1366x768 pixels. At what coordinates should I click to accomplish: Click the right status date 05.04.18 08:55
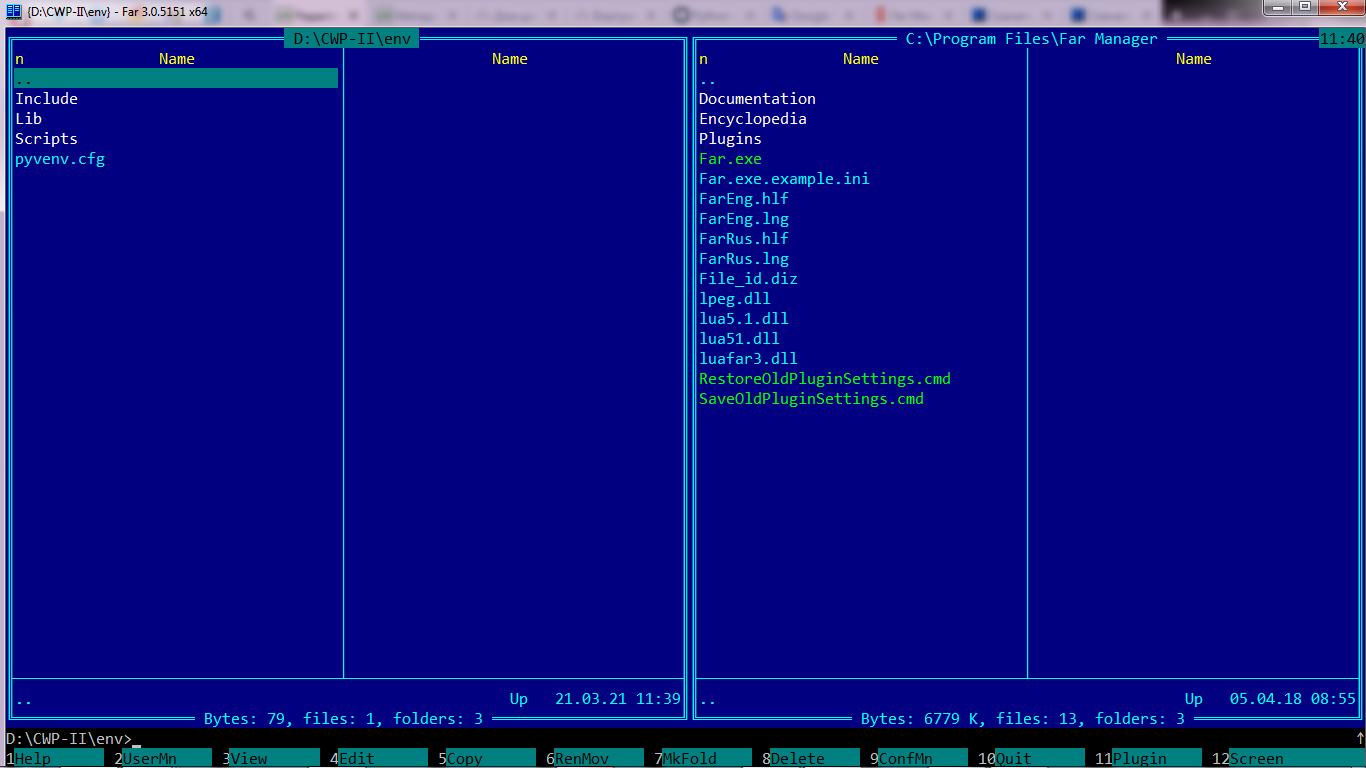point(1293,699)
